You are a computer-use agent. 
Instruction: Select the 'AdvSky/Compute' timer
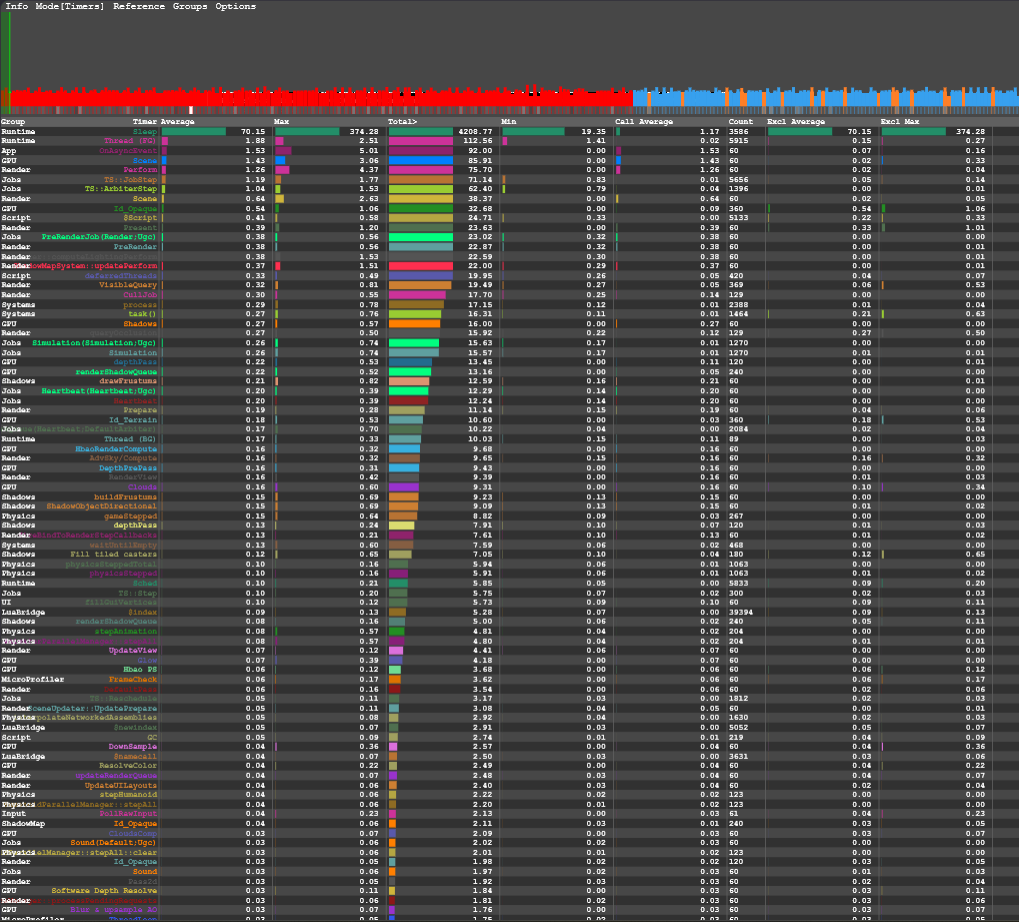(123, 458)
